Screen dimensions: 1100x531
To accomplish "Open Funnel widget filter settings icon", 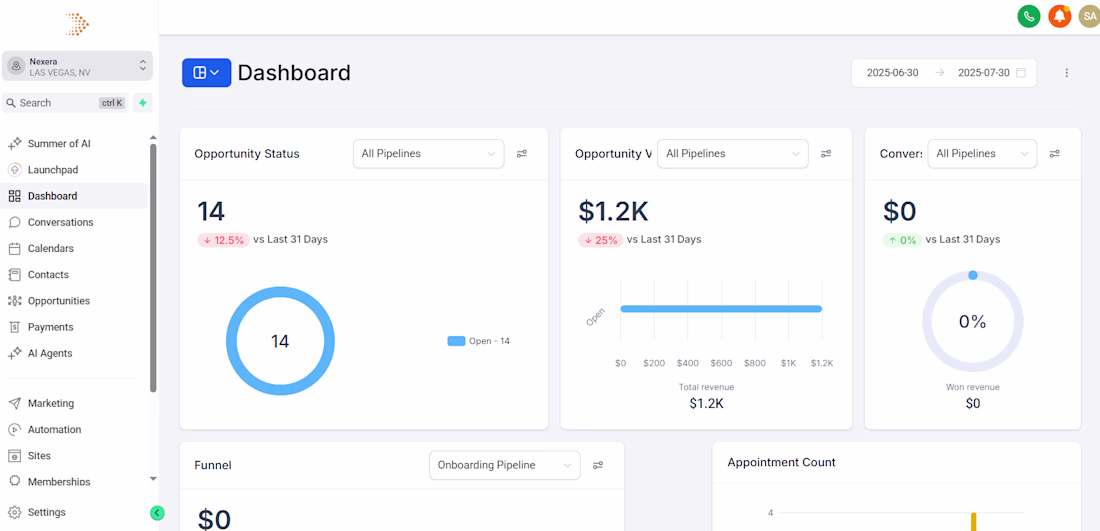I will tap(598, 465).
